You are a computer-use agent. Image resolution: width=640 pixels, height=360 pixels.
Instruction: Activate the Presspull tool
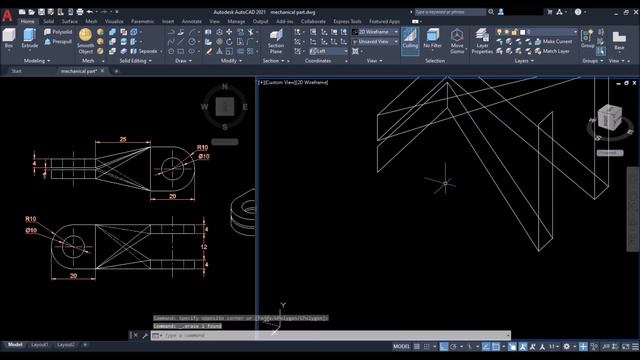click(58, 42)
